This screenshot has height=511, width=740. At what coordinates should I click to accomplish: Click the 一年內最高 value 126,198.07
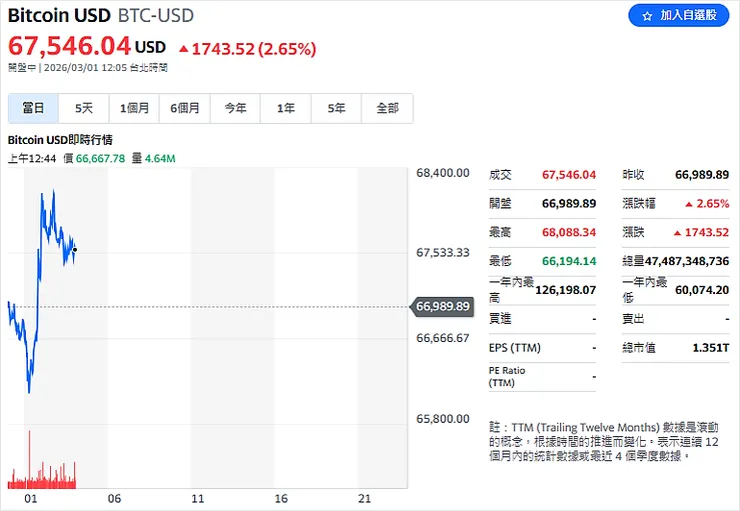pyautogui.click(x=565, y=290)
